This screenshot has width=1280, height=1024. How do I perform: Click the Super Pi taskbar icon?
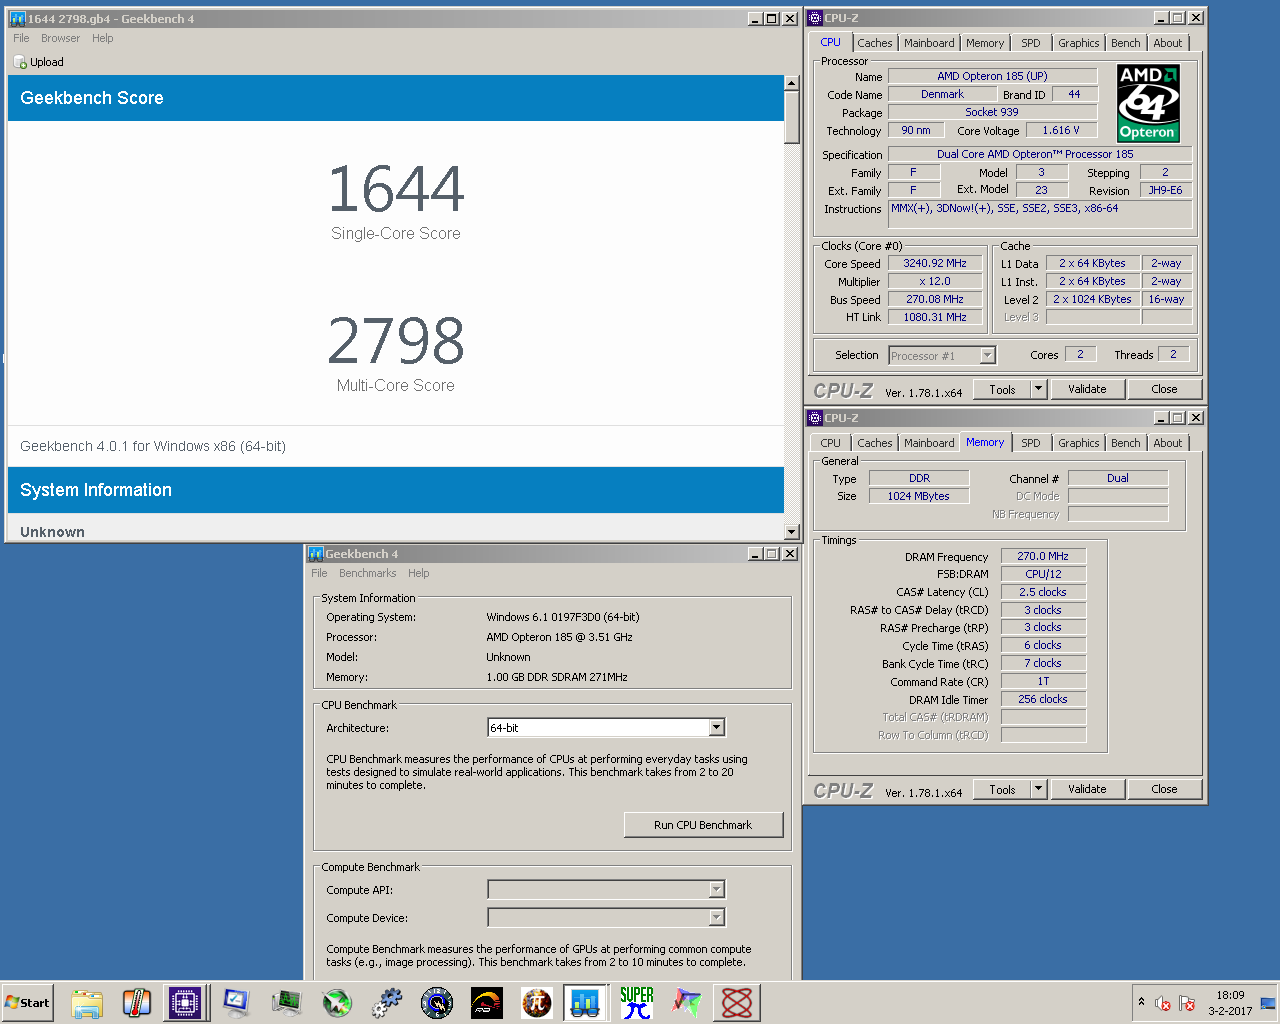pyautogui.click(x=637, y=1002)
